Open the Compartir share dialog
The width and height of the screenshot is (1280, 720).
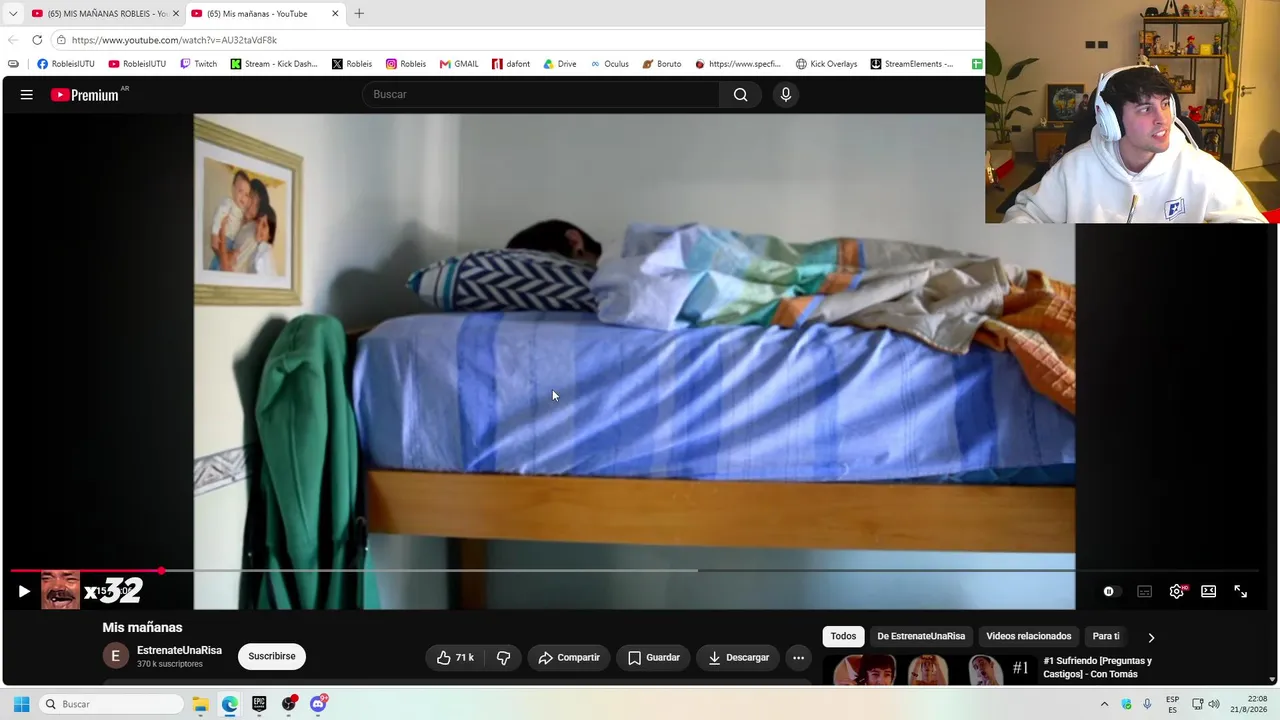(569, 657)
